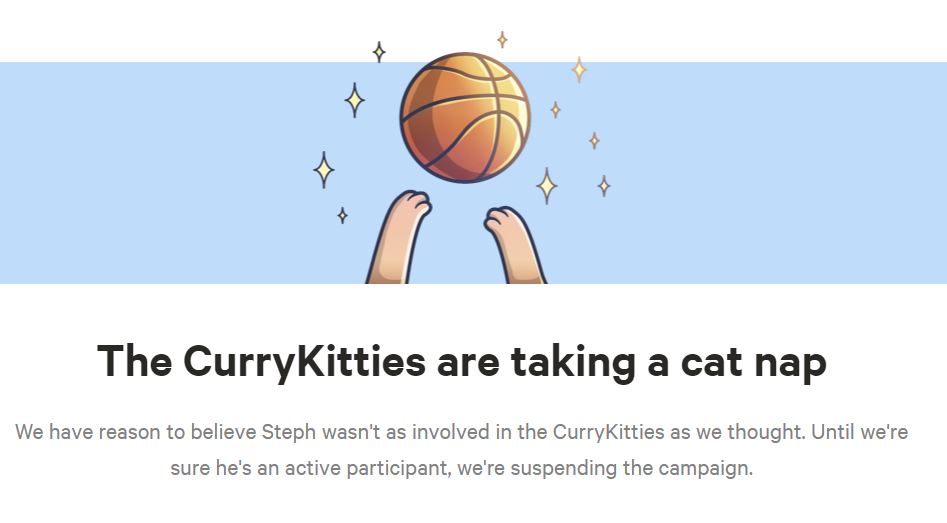Select large yellow sparkle immediately left of basketball
The image size is (947, 523).
tap(354, 100)
